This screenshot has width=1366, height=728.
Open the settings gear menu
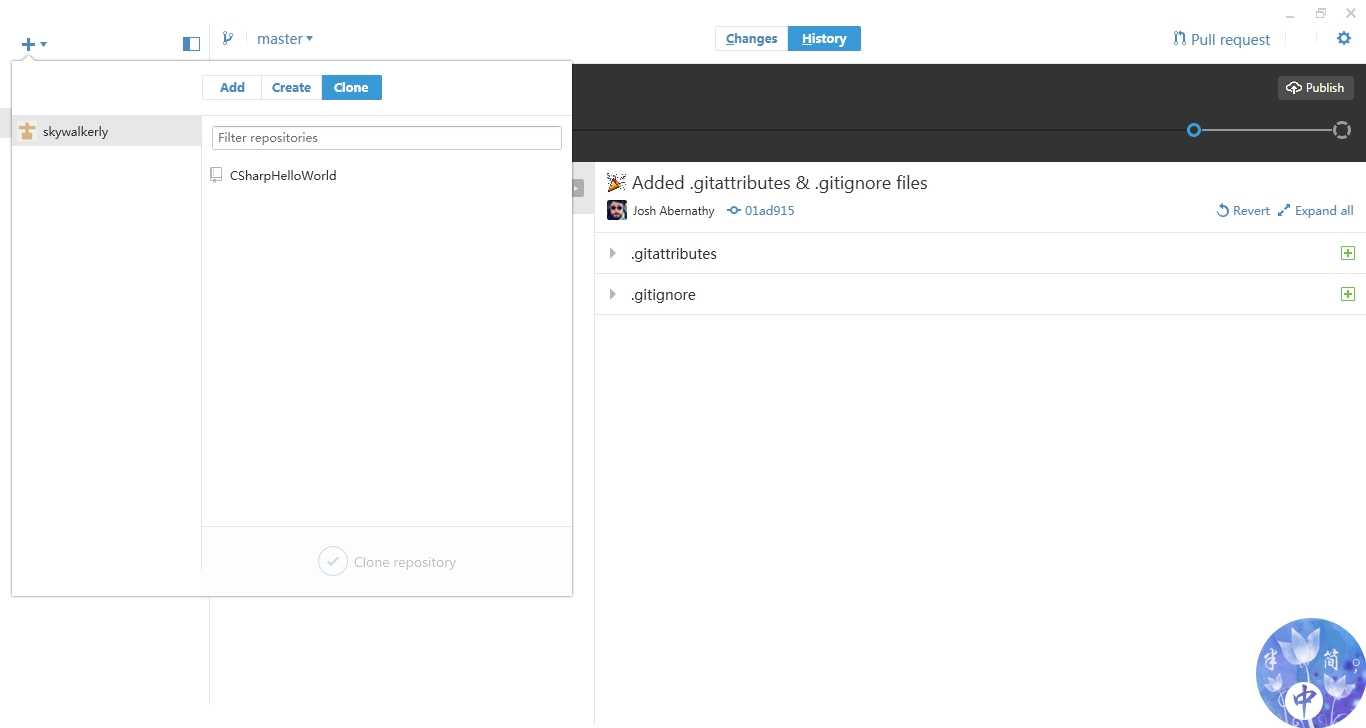click(1344, 38)
